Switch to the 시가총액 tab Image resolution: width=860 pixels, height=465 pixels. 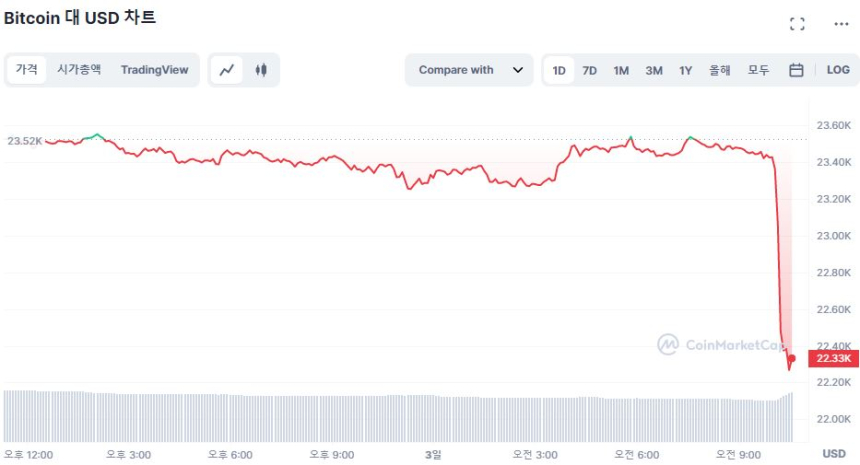click(79, 70)
